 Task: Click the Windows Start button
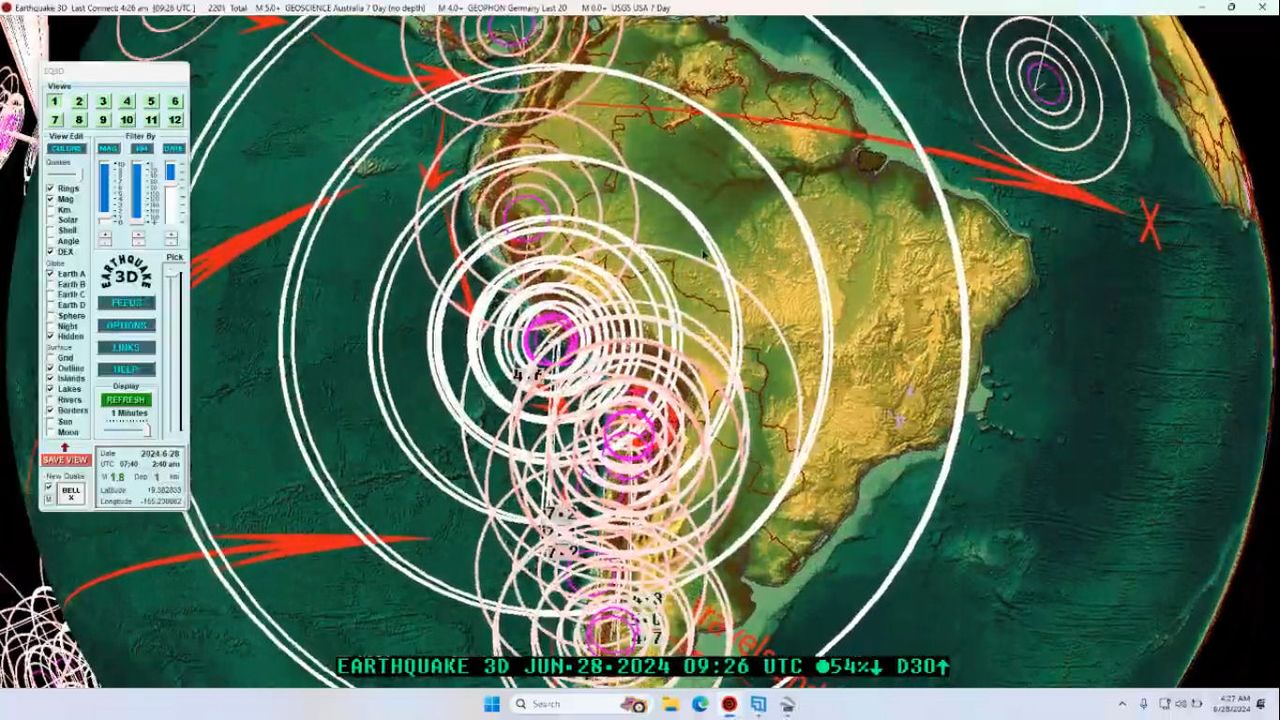tap(492, 704)
